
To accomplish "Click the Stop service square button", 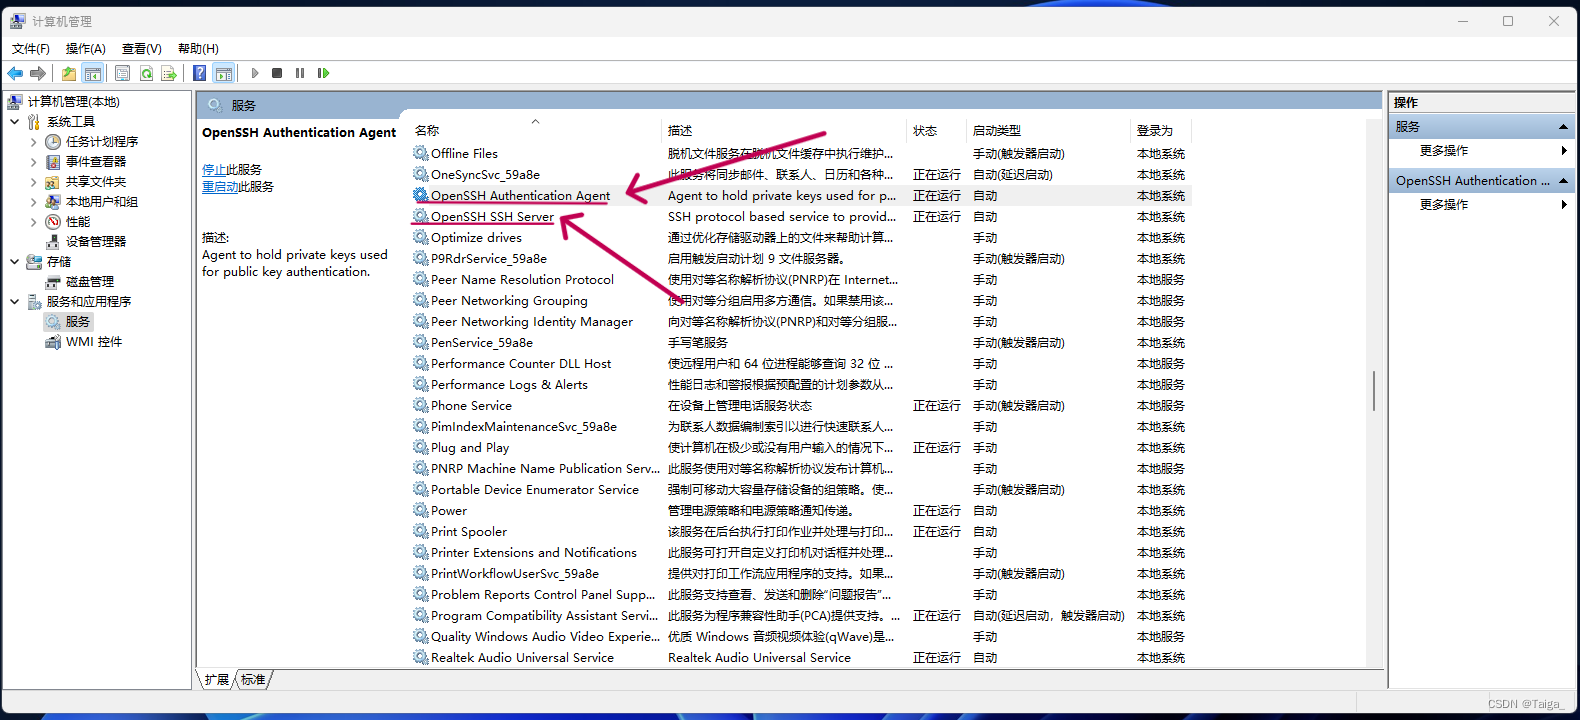I will click(x=277, y=73).
